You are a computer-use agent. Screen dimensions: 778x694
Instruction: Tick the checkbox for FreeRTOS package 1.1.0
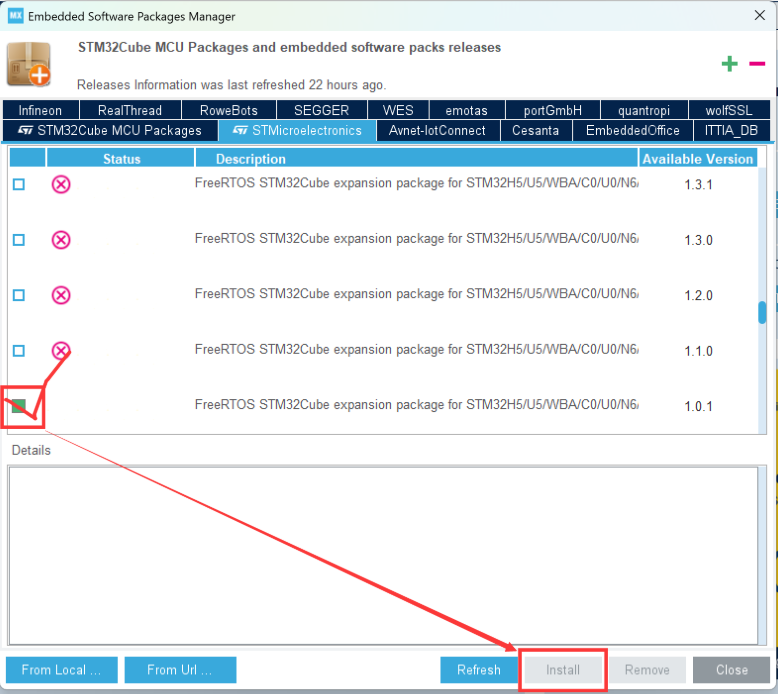[x=19, y=351]
